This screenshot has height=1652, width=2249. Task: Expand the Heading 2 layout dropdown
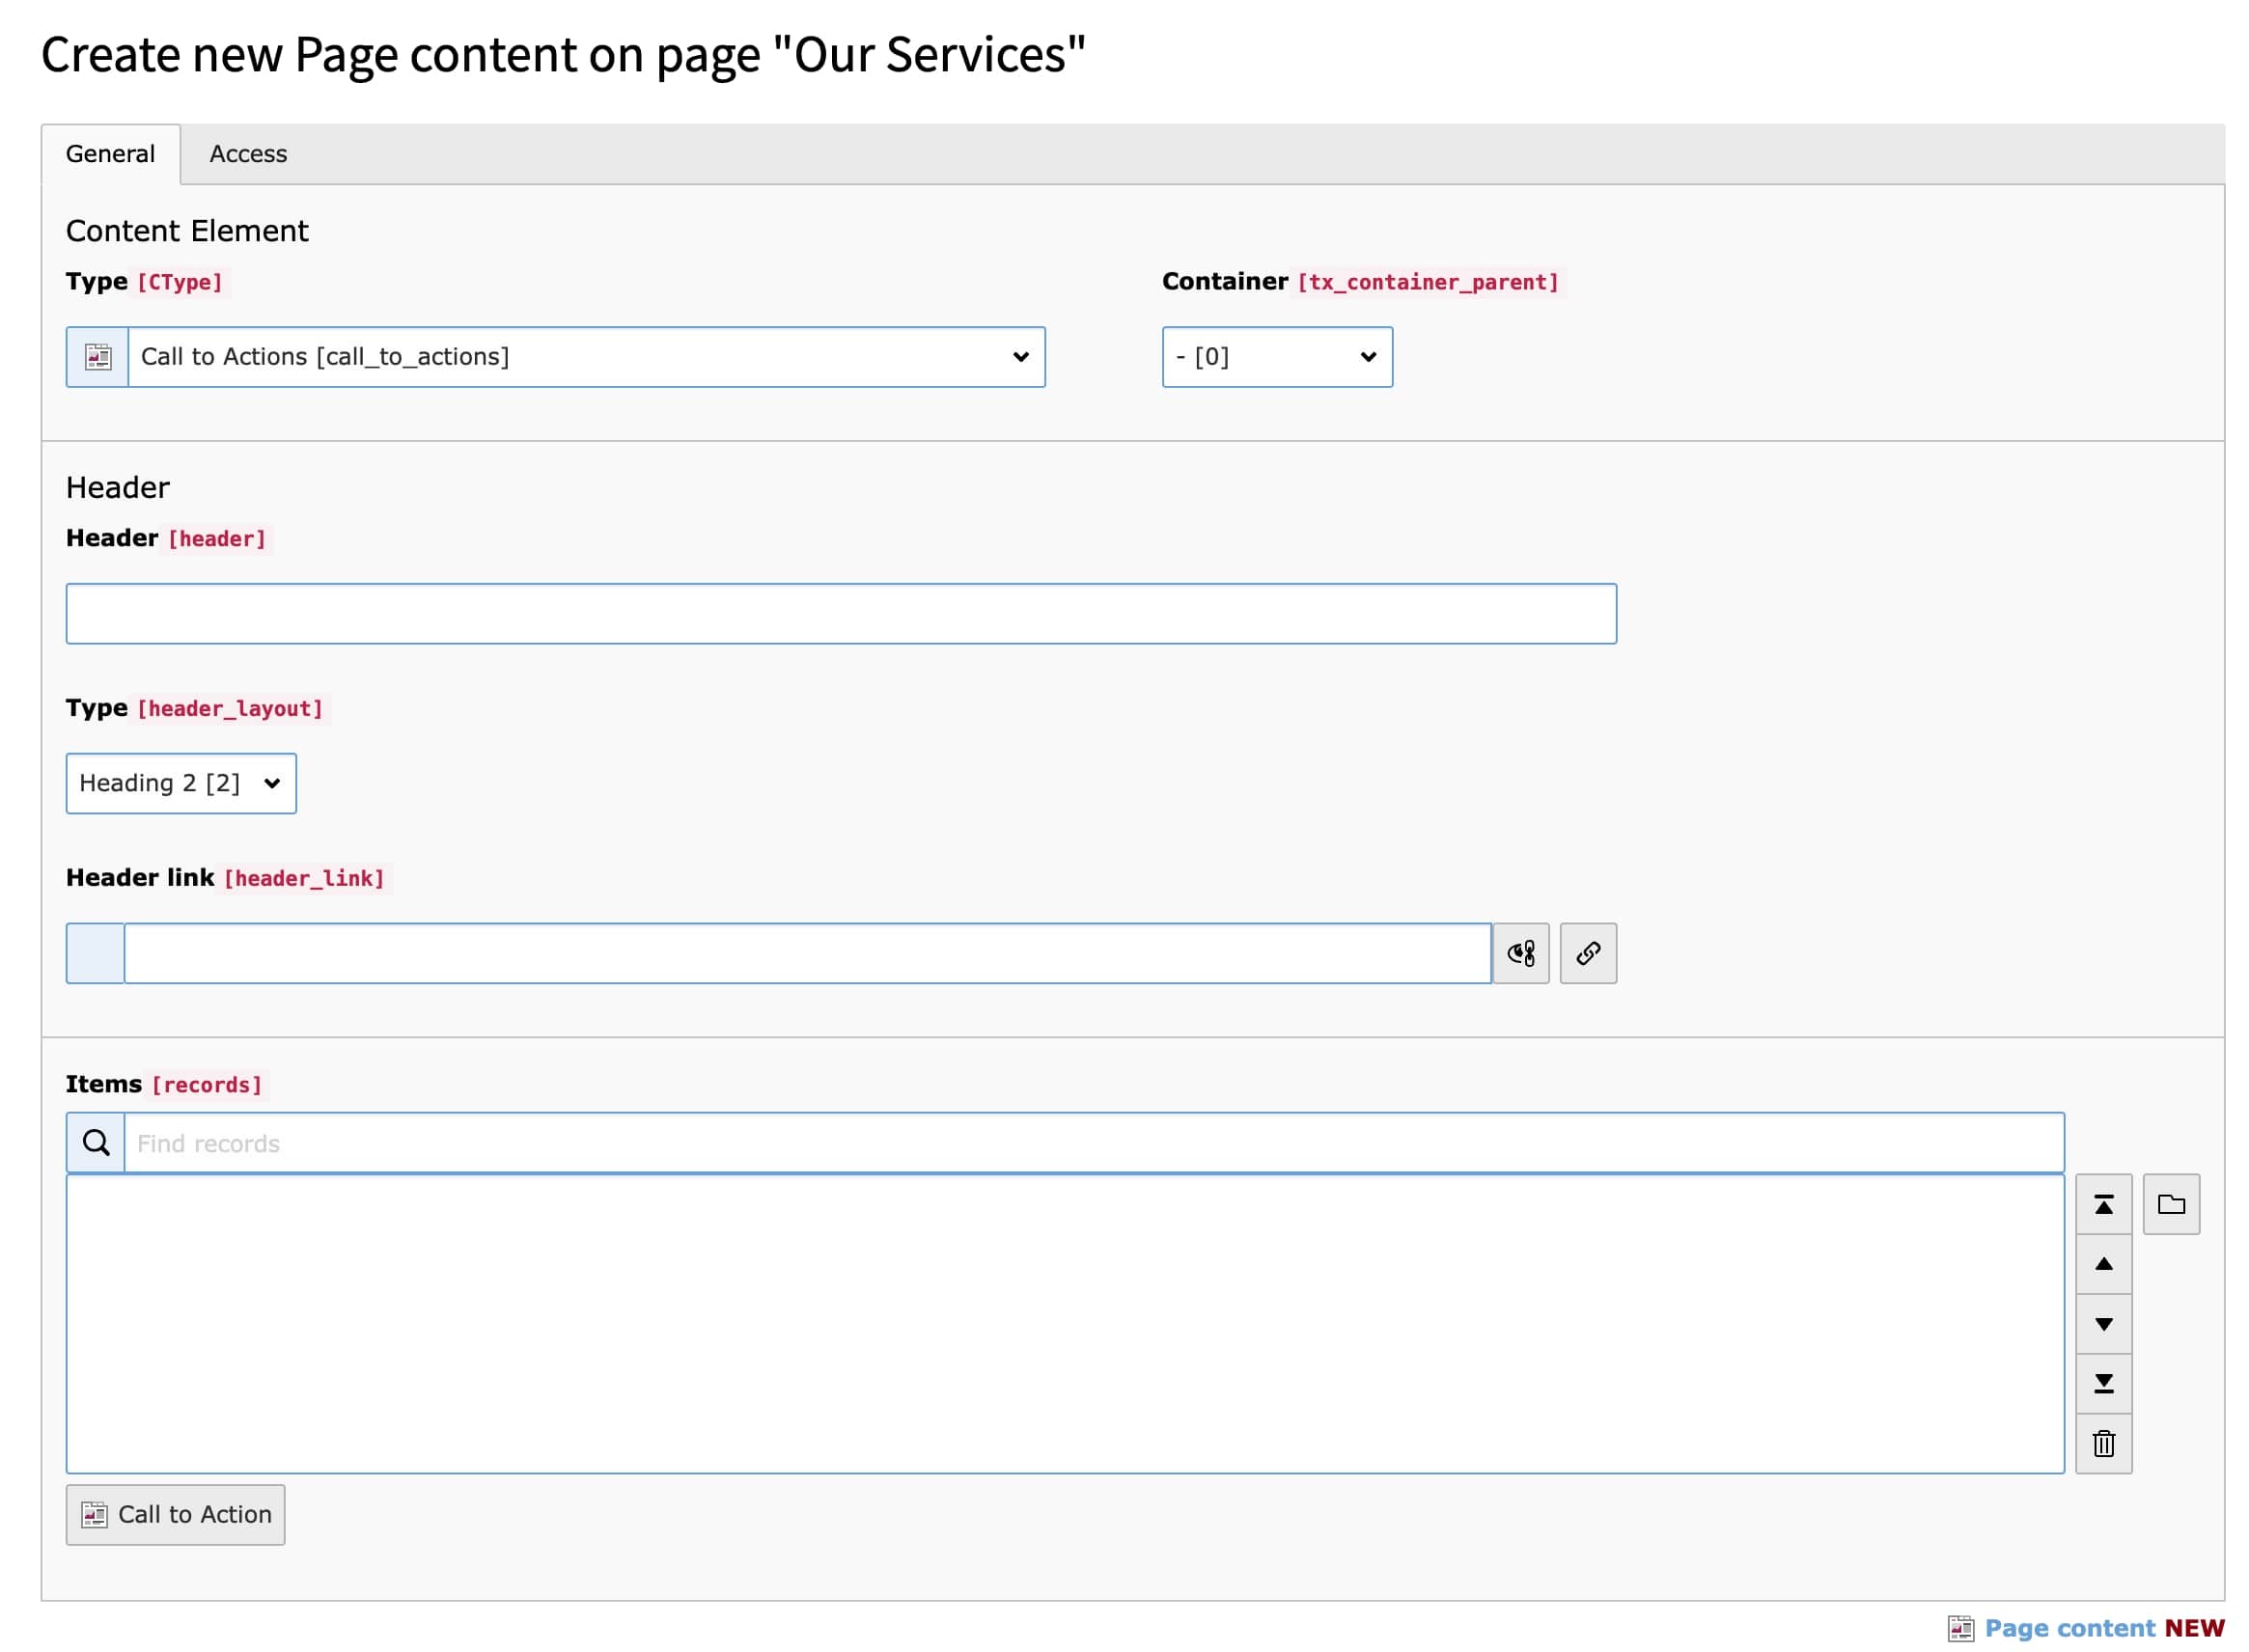point(181,783)
